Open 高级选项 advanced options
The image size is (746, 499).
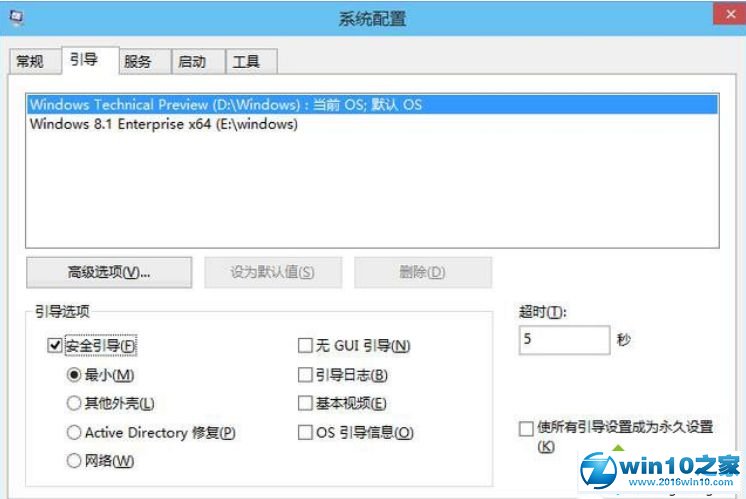[108, 272]
